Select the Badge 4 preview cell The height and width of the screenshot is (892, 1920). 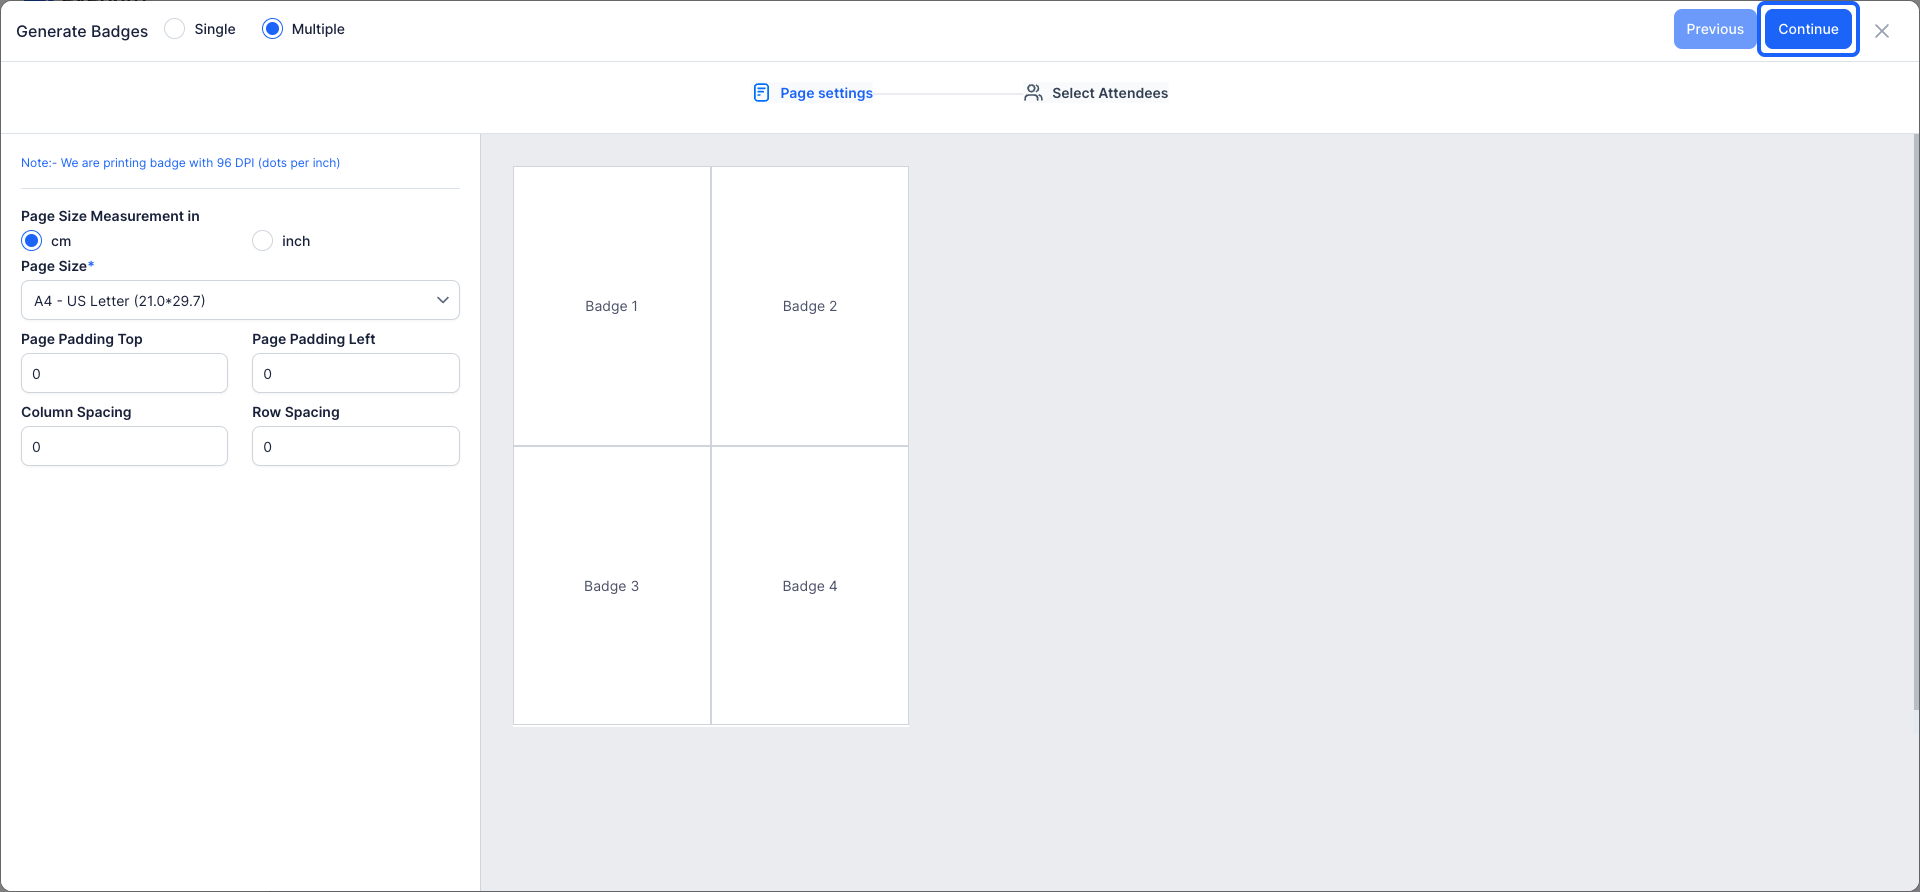coord(810,586)
